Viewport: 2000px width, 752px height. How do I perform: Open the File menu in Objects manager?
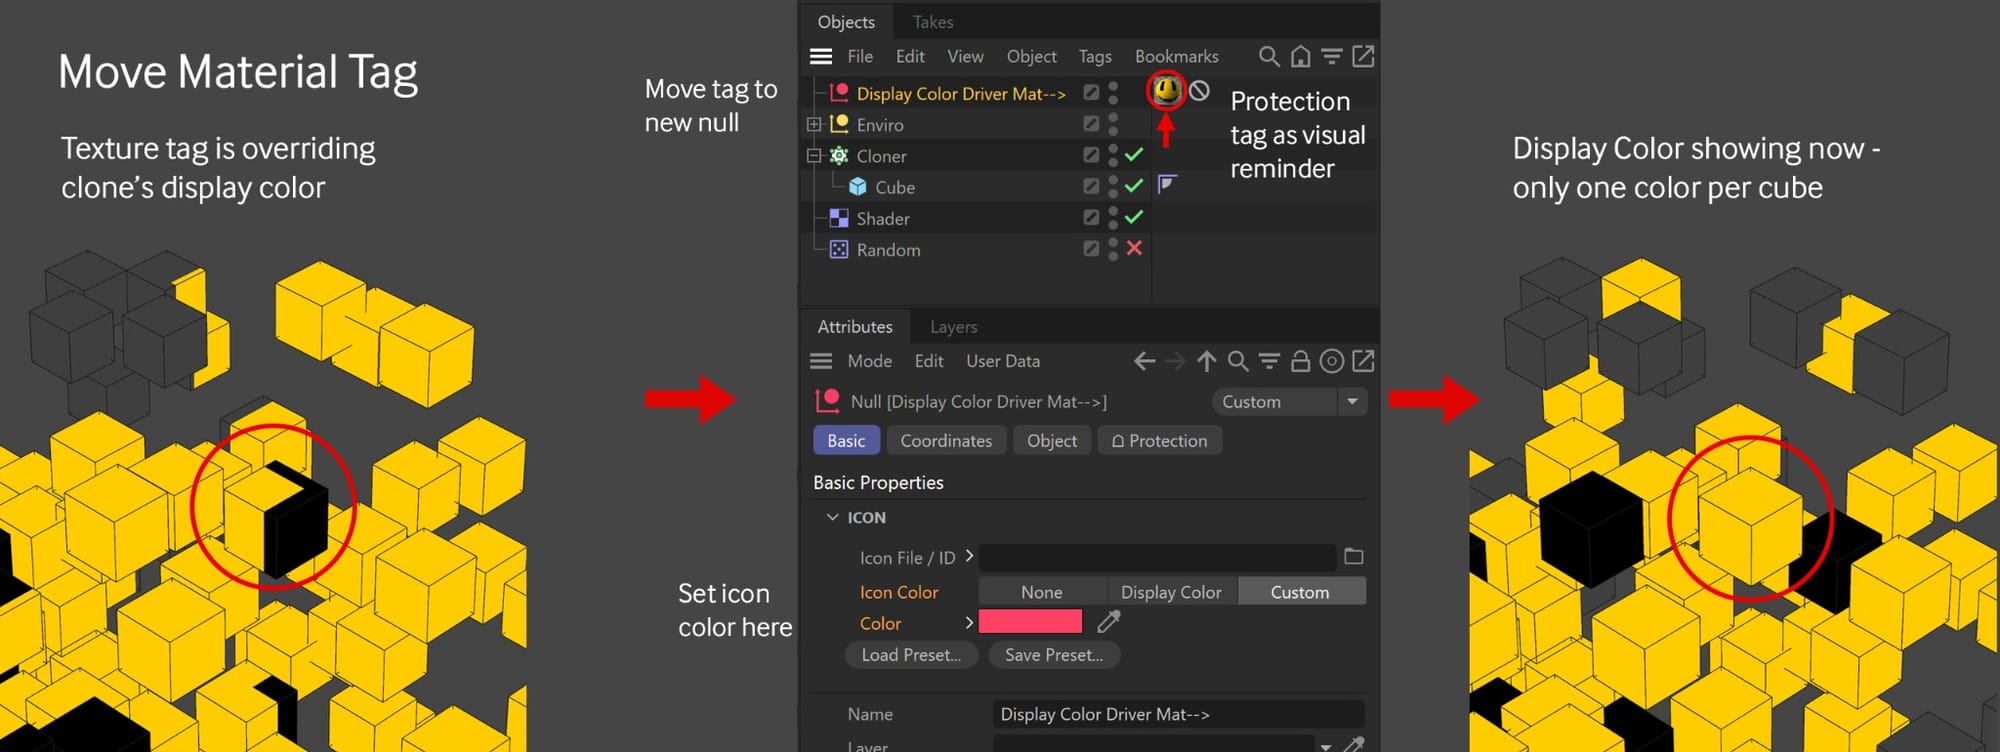pyautogui.click(x=860, y=56)
